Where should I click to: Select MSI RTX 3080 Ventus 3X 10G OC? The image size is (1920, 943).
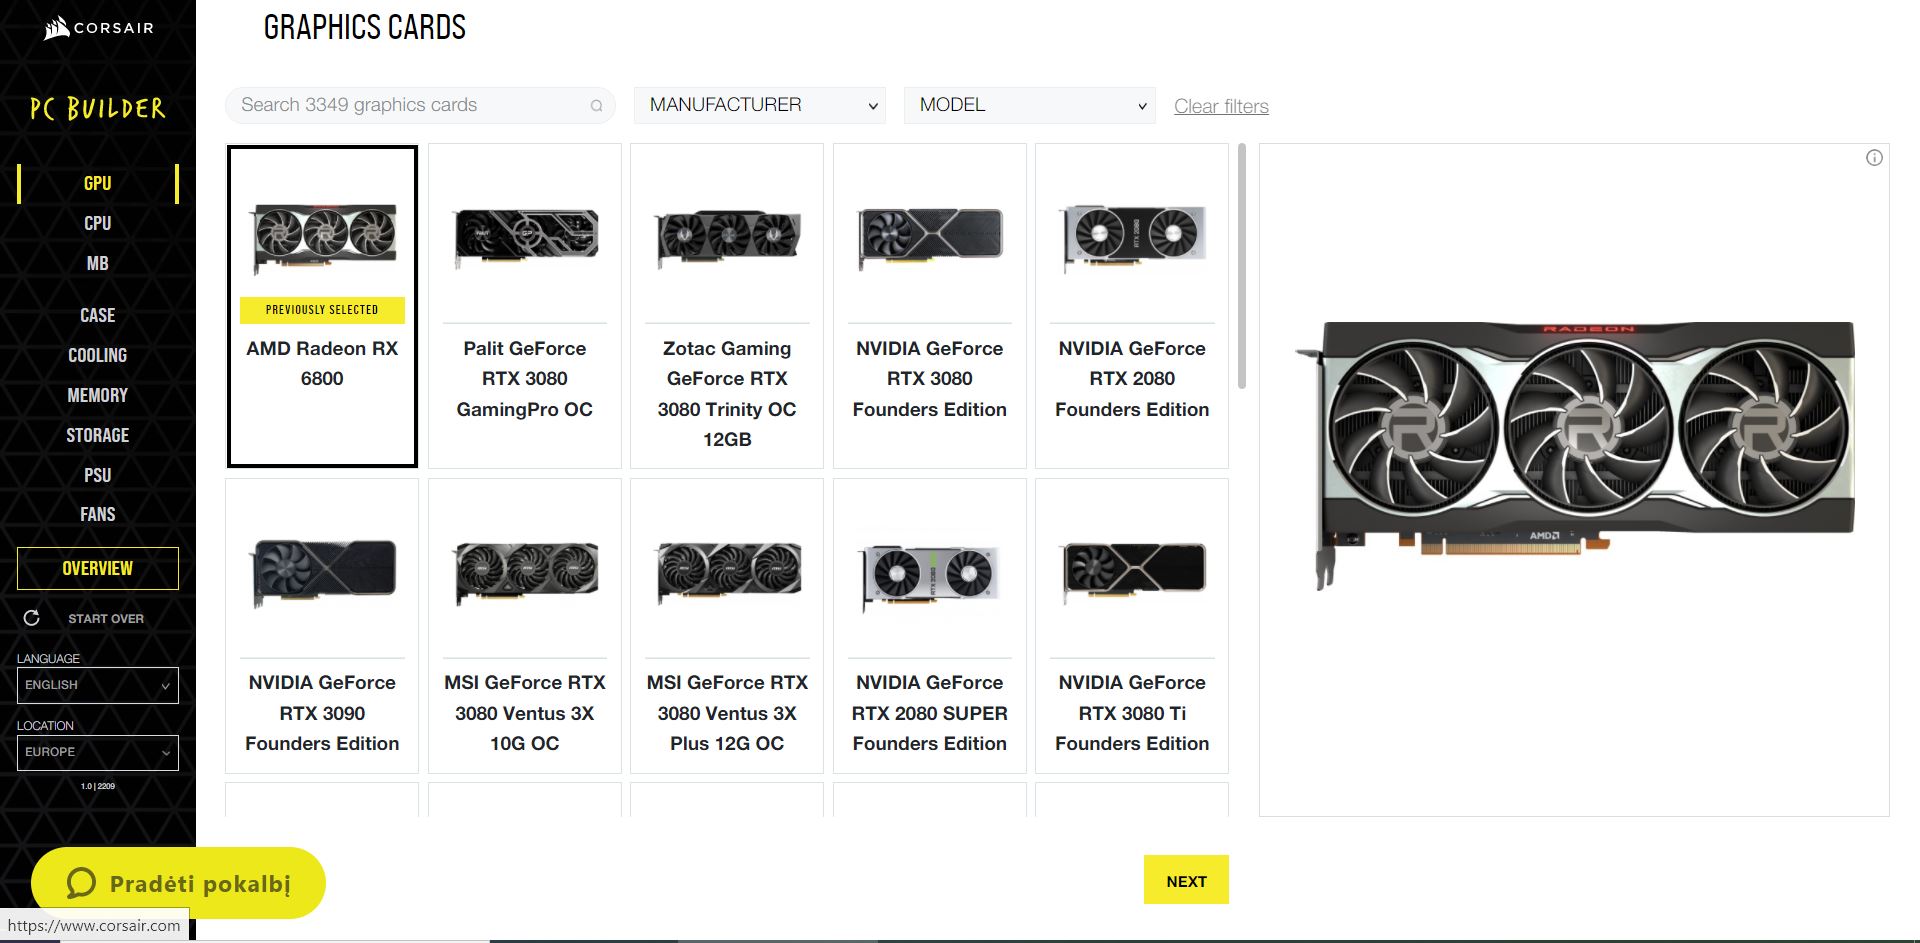coord(525,626)
